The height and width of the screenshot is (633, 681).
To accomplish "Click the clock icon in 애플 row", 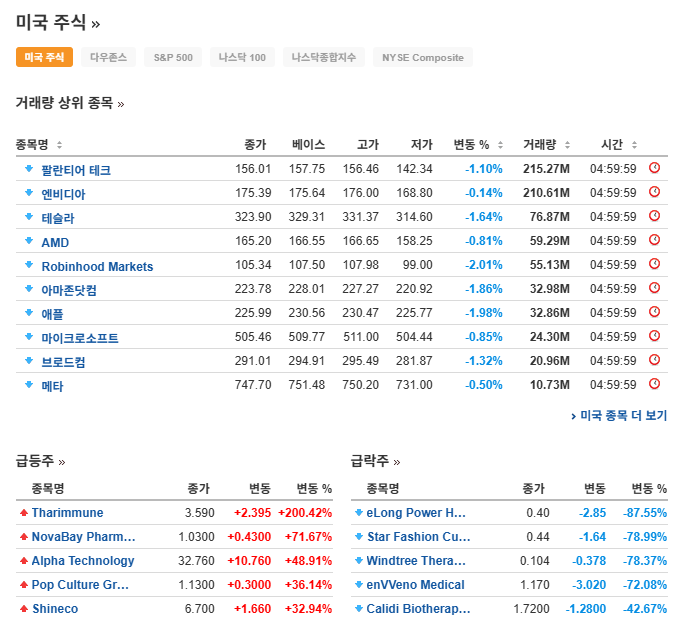I will [x=655, y=312].
